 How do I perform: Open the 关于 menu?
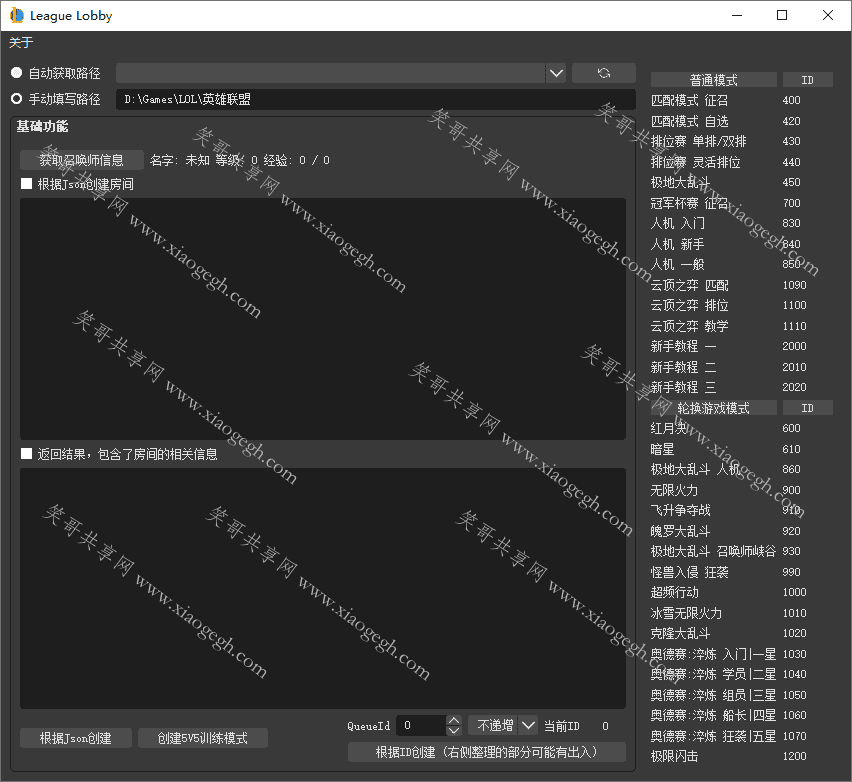[x=21, y=42]
